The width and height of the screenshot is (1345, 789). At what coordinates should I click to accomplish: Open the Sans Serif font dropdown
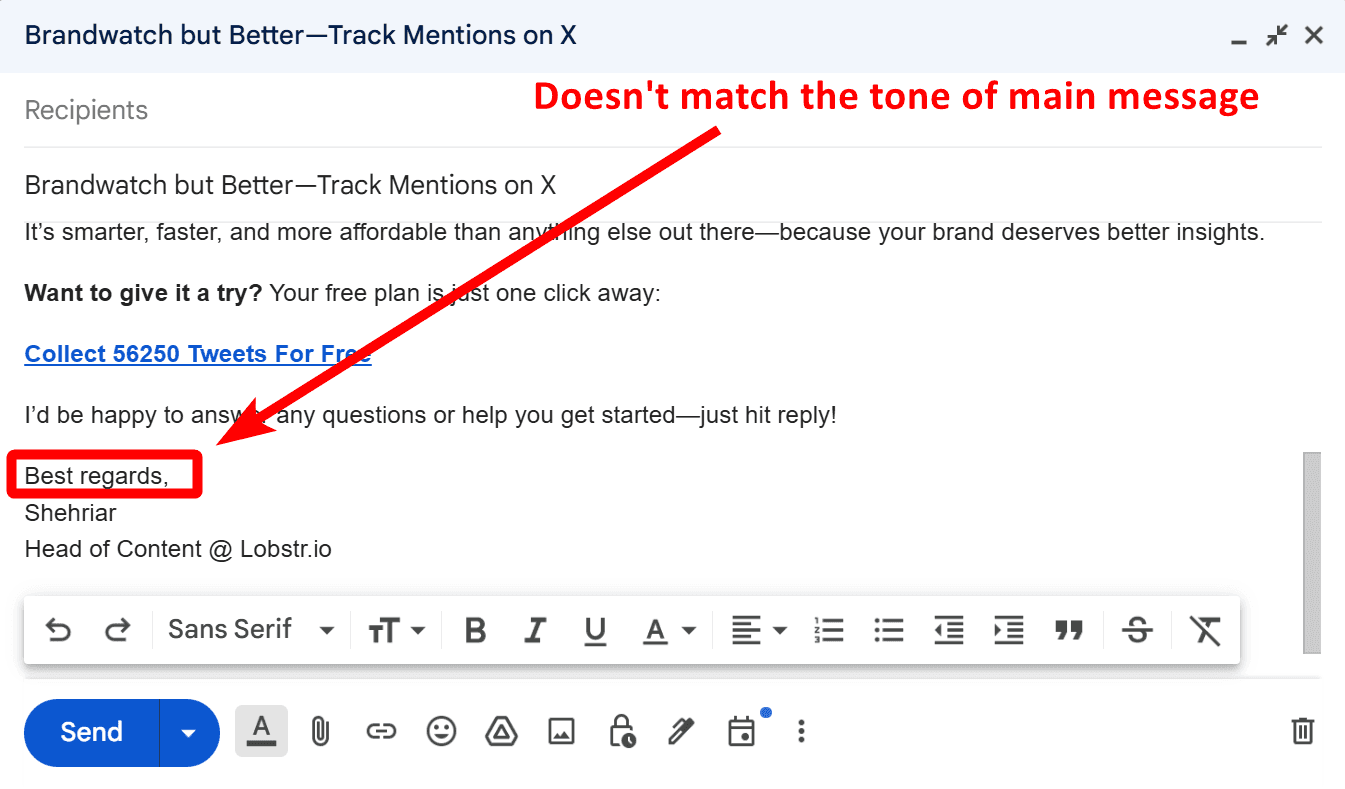pyautogui.click(x=251, y=630)
